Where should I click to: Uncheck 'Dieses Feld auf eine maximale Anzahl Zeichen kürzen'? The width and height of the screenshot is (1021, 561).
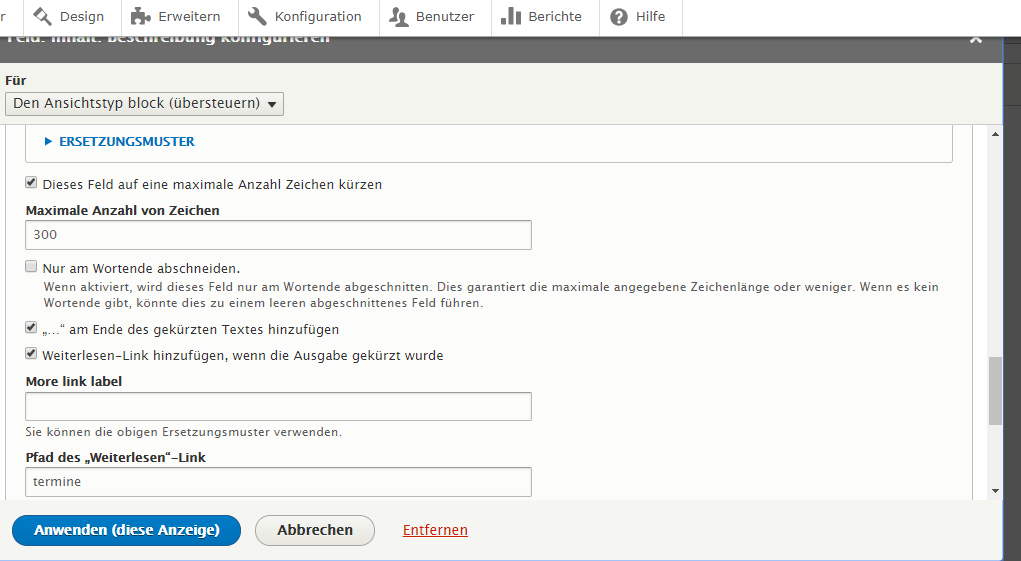click(x=31, y=184)
